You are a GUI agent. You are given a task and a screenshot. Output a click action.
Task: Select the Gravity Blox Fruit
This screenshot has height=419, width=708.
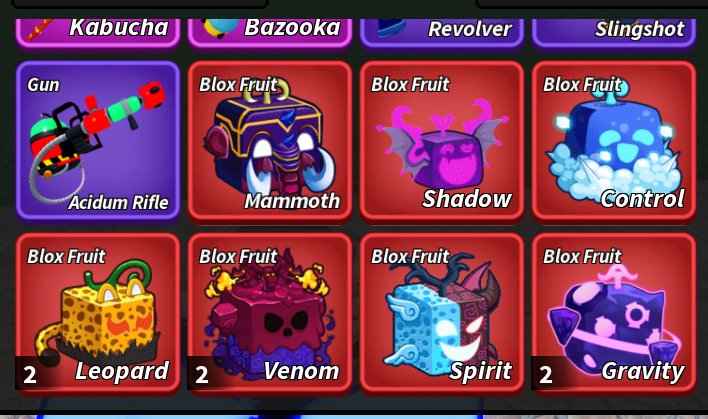tap(614, 313)
